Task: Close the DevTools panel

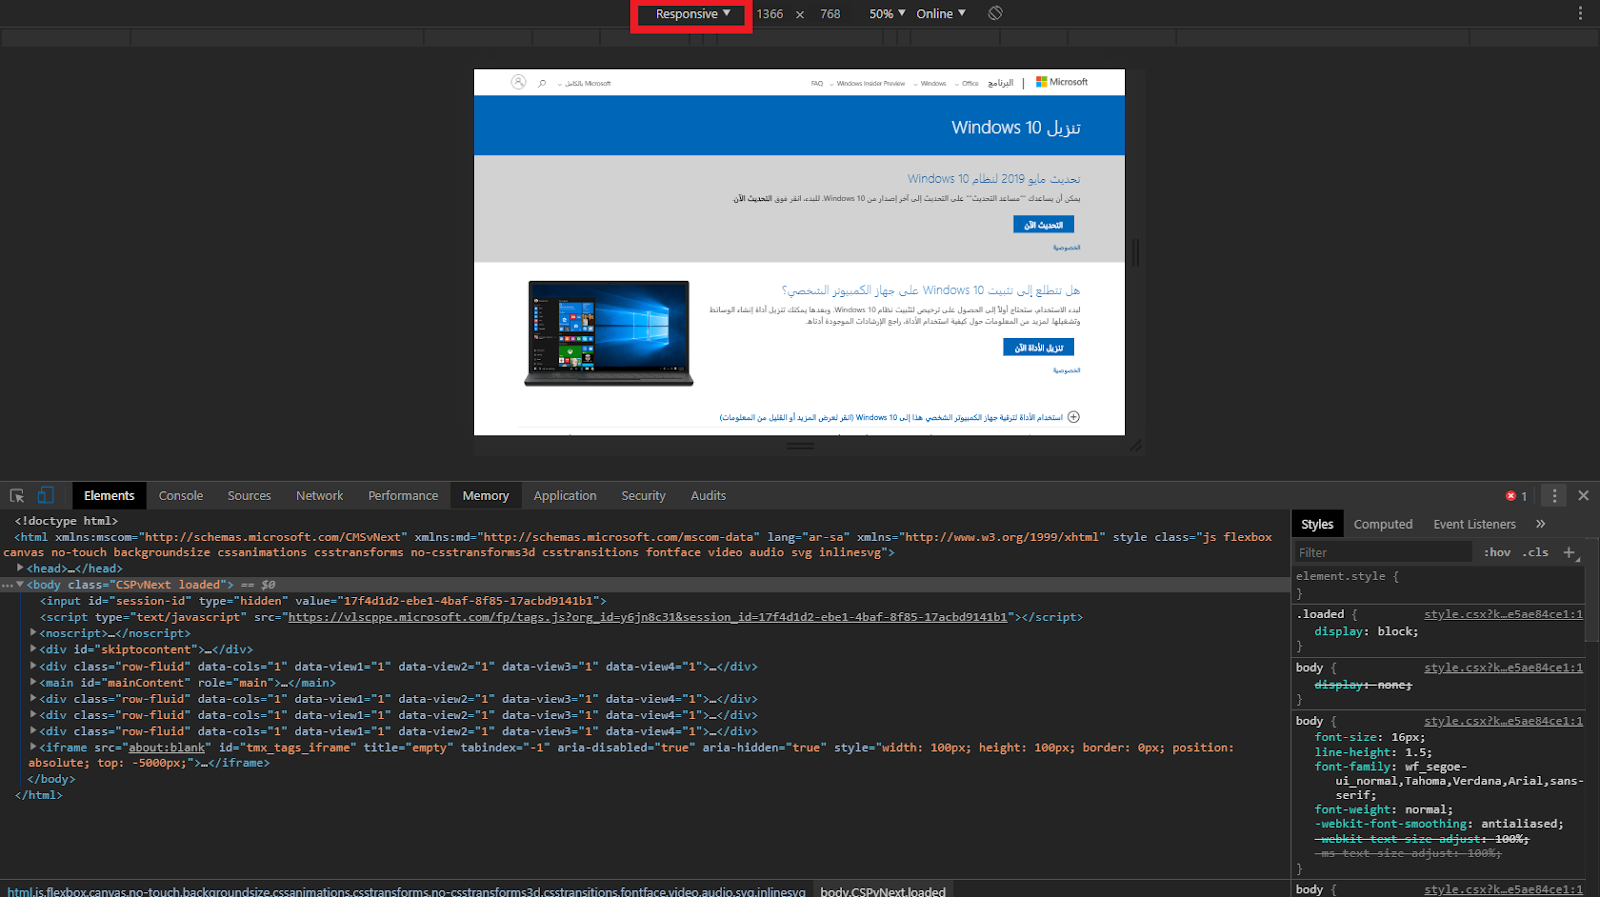Action: [x=1583, y=495]
